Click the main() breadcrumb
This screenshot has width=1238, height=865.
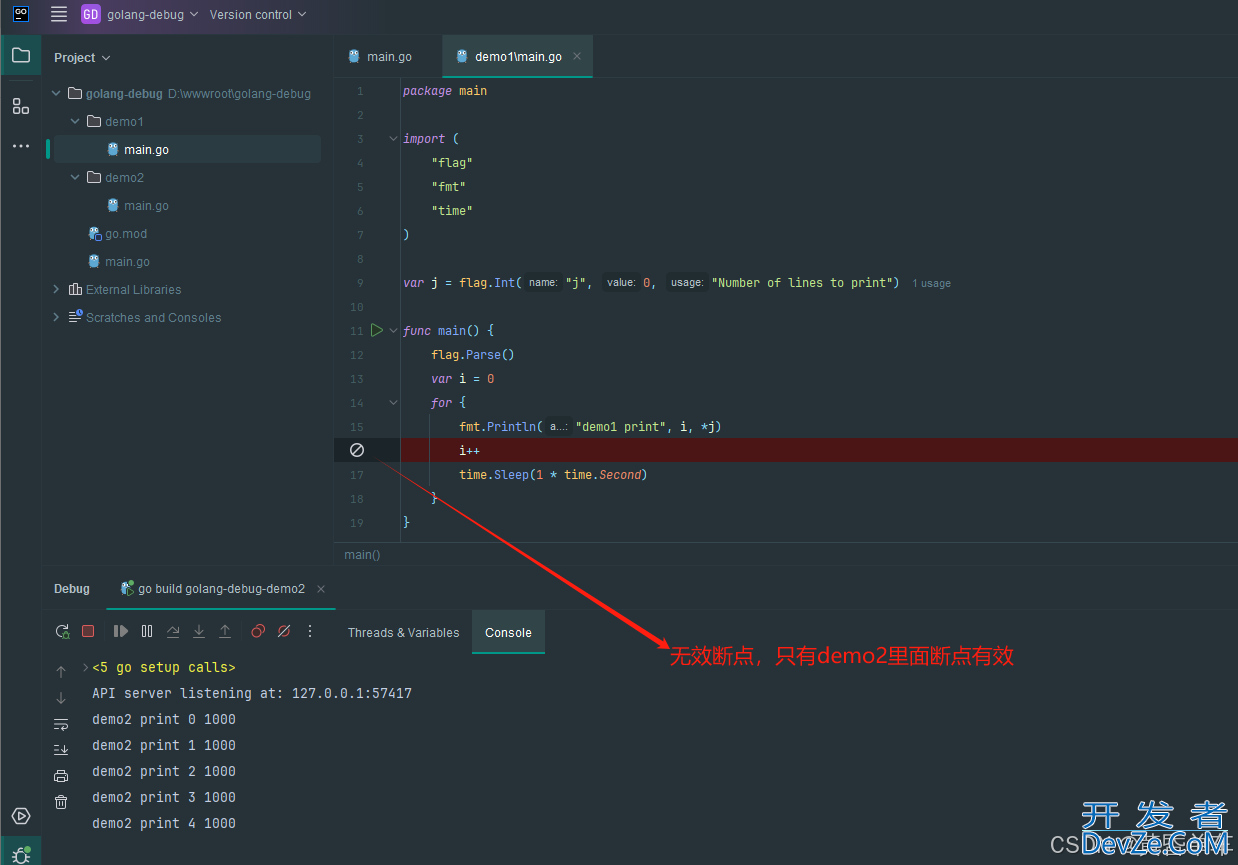(x=362, y=554)
